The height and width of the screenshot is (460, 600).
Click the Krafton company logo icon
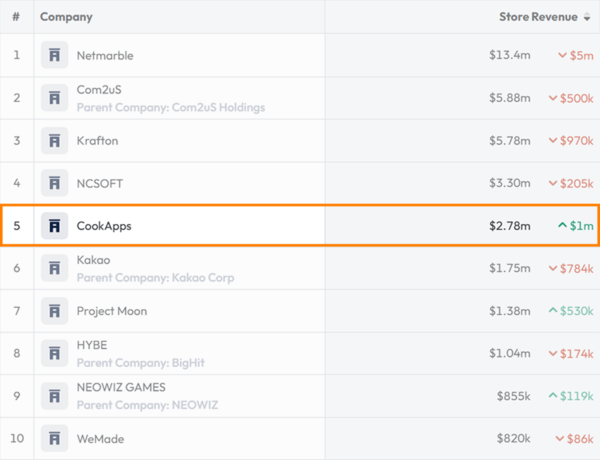tap(55, 141)
